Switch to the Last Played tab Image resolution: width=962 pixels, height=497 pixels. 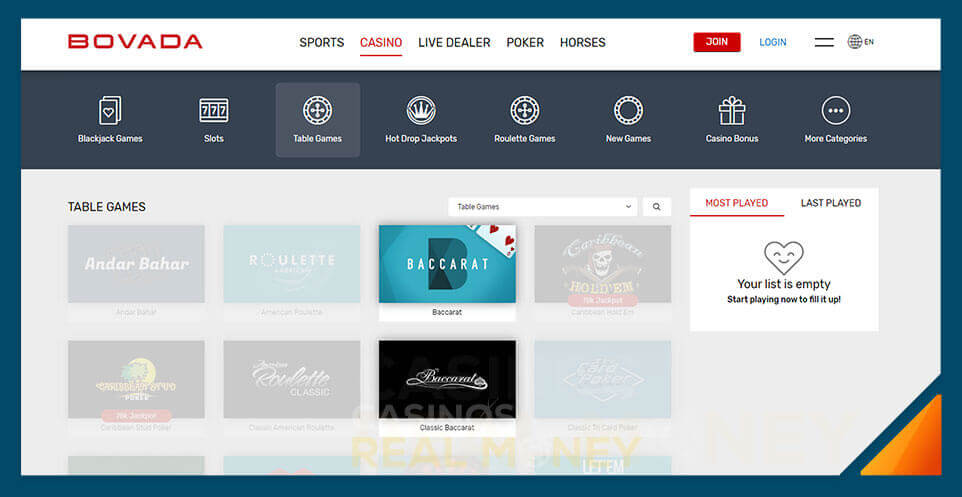tap(831, 203)
